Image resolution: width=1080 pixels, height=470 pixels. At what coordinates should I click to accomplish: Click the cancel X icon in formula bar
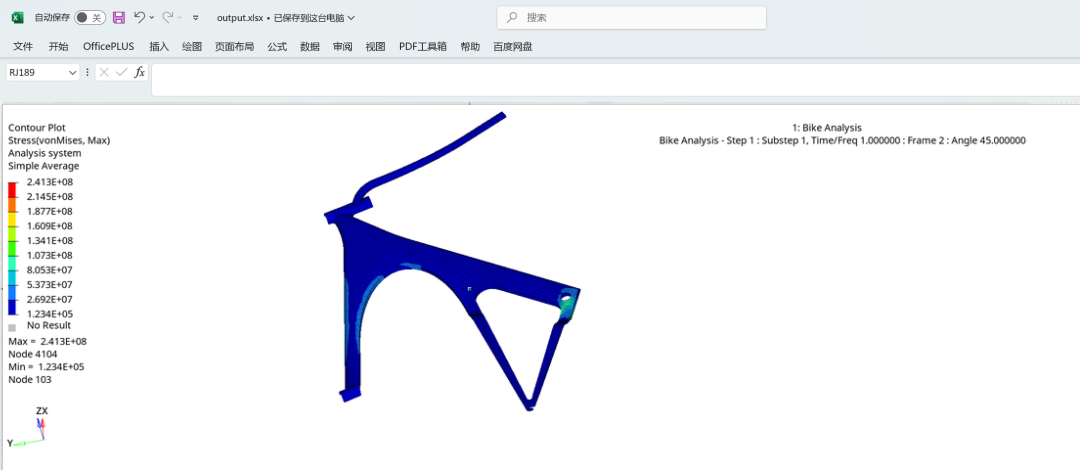[x=104, y=73]
